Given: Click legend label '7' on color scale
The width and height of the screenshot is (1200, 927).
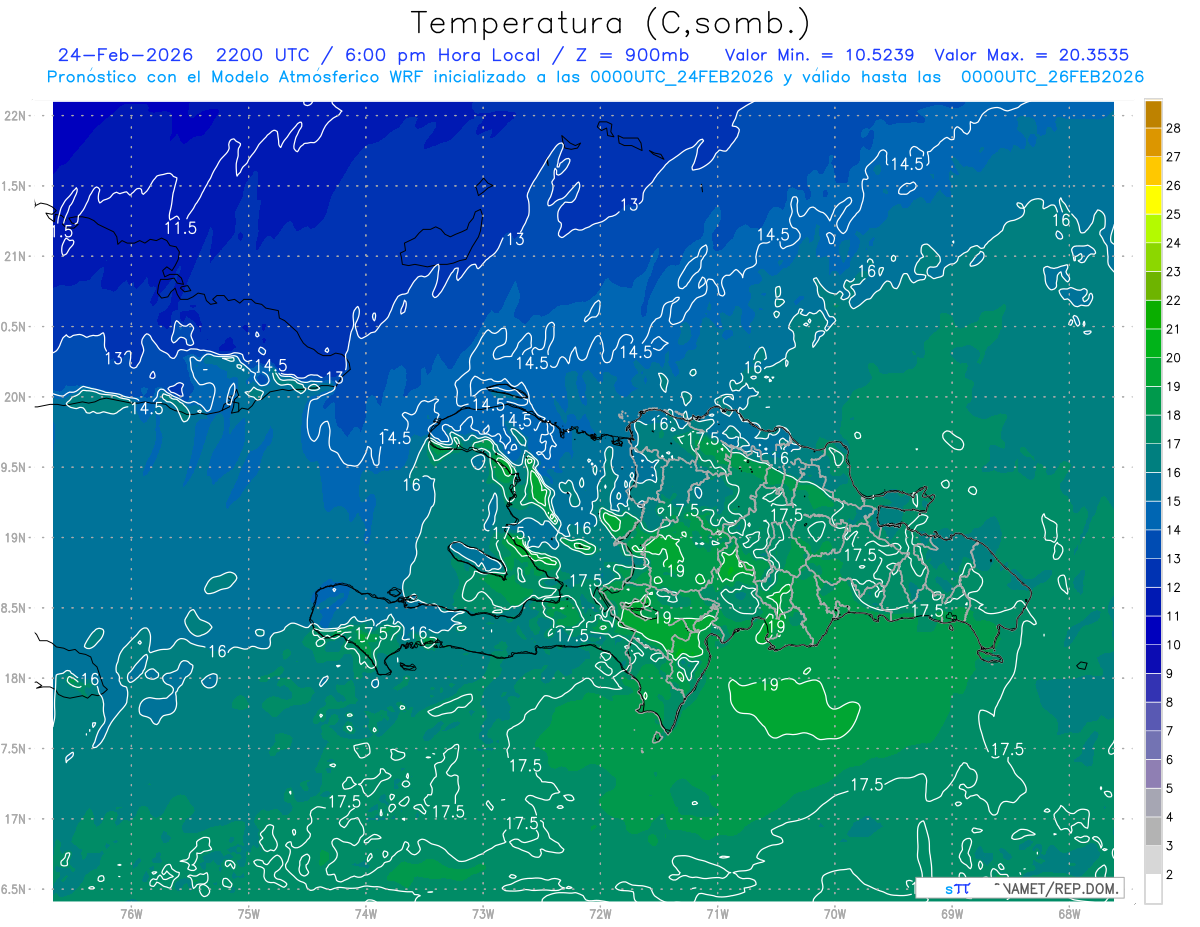Looking at the screenshot, I should tap(1170, 731).
